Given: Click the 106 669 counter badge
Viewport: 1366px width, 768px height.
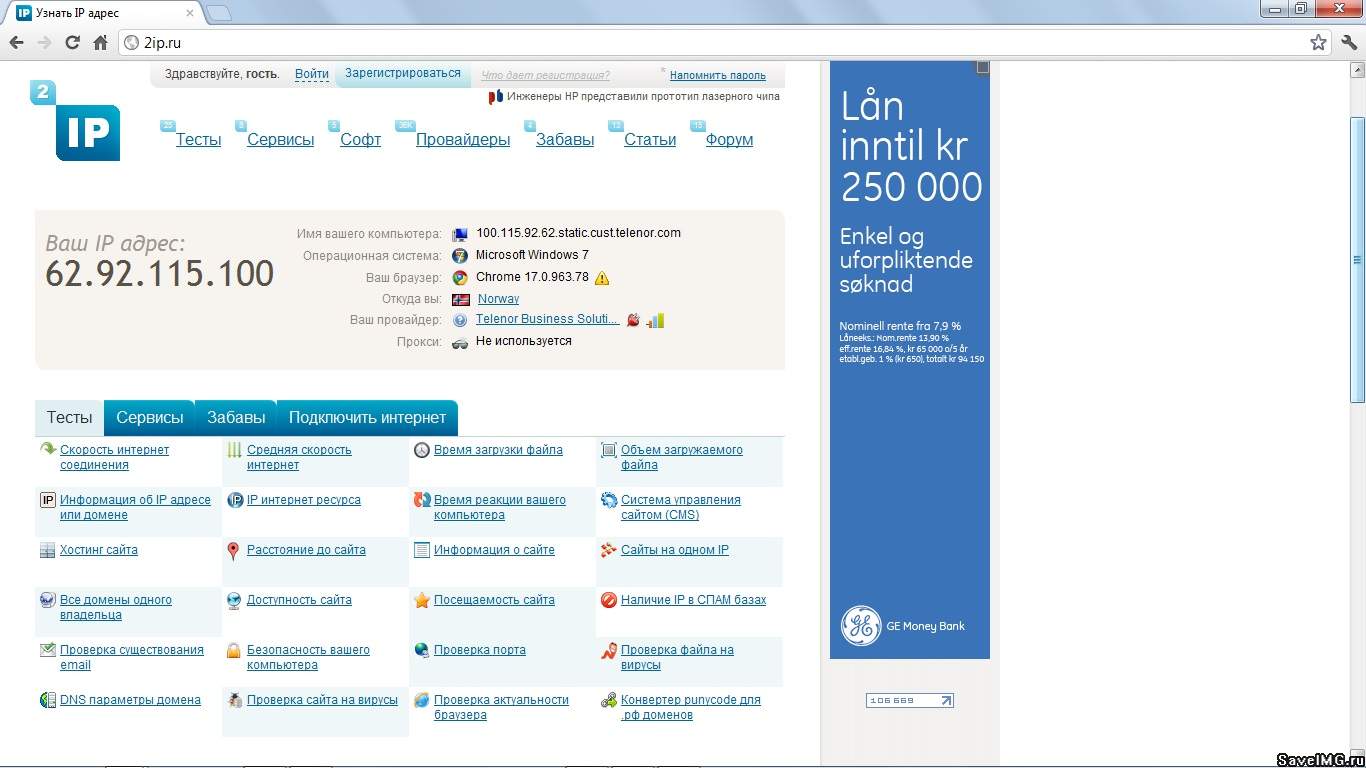Looking at the screenshot, I should (x=910, y=701).
